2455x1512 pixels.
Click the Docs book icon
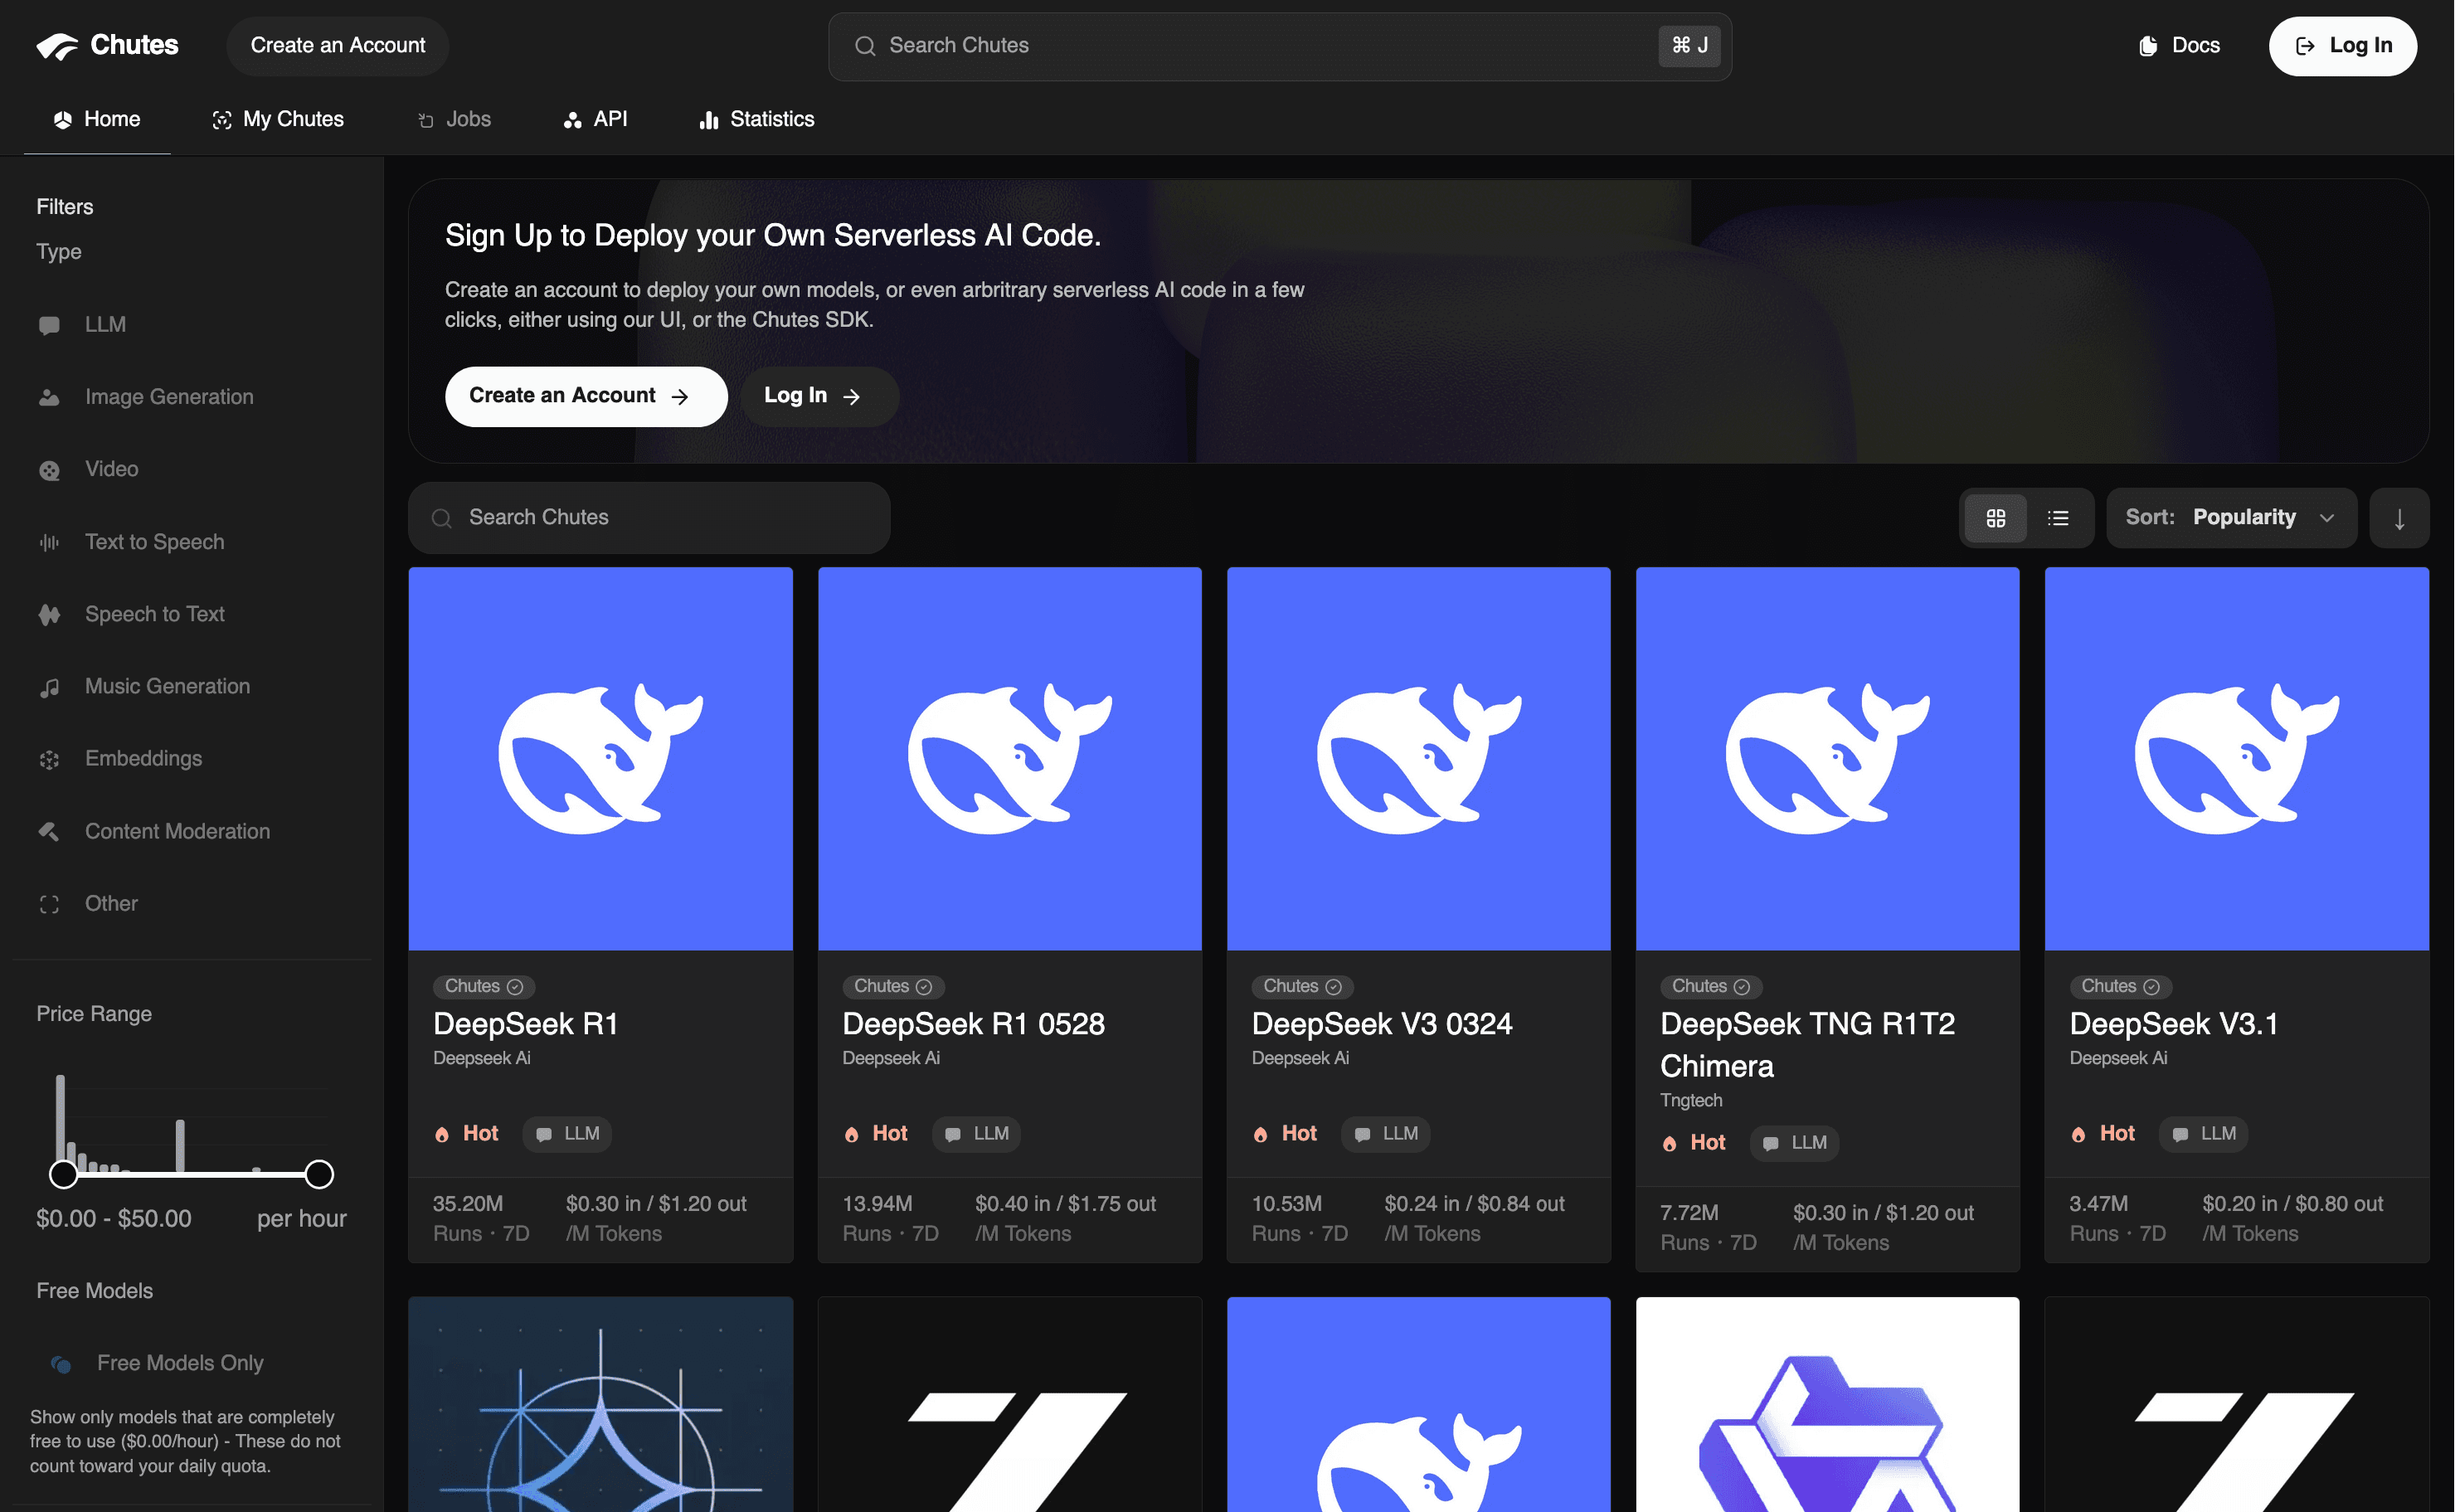[x=2147, y=46]
